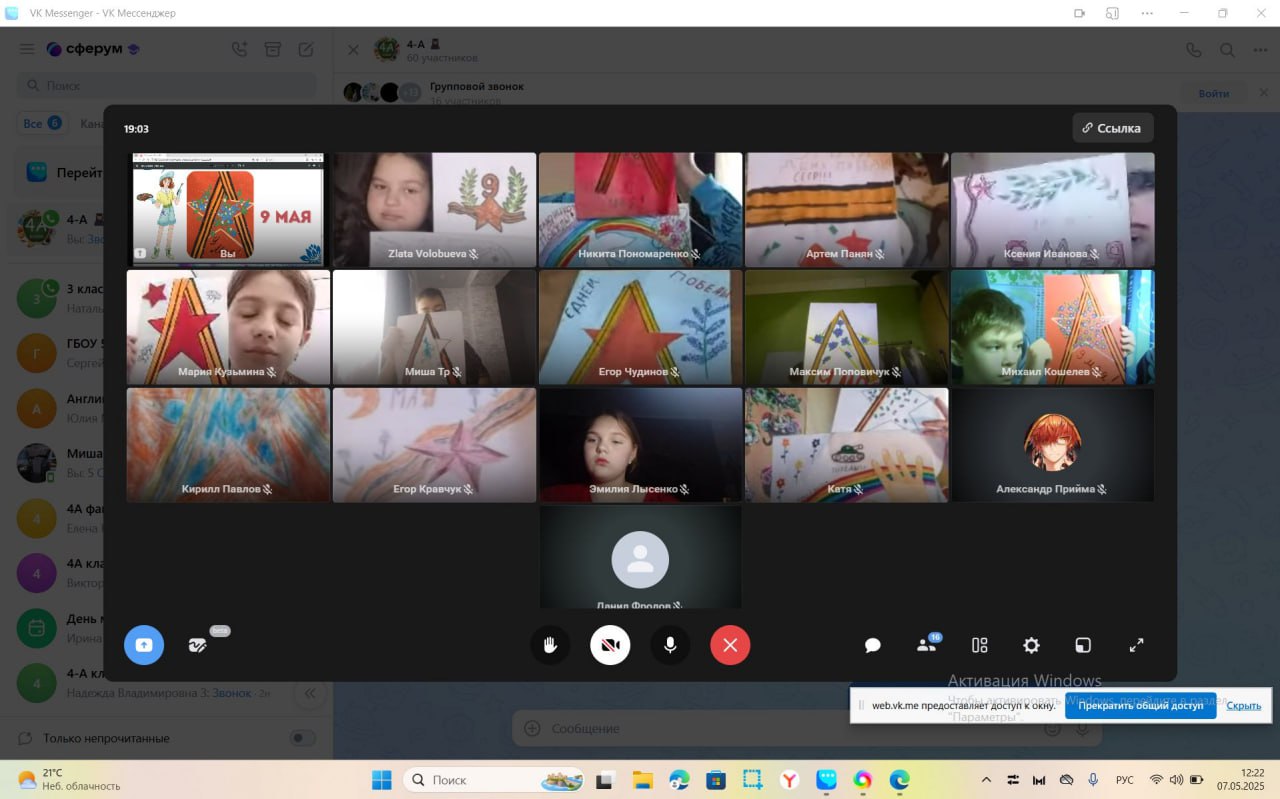Open Yandex Browser from taskbar
The image size is (1280, 799).
(x=789, y=779)
